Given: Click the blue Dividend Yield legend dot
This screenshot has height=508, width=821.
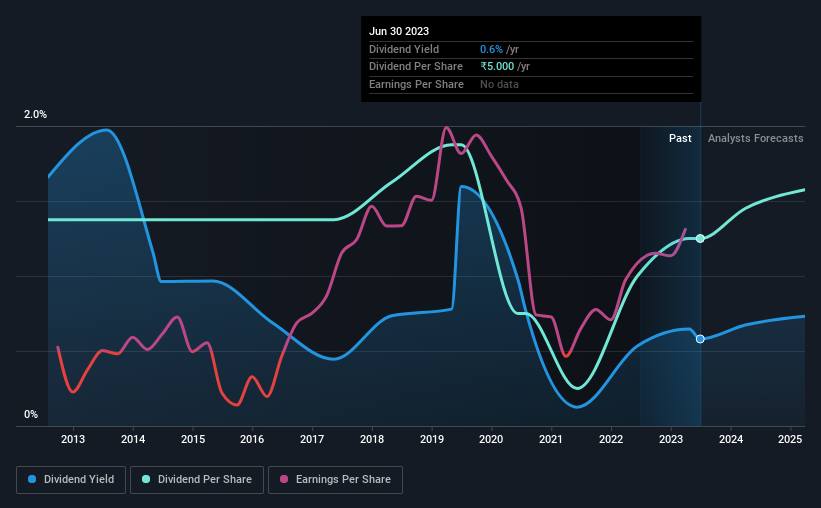Looking at the screenshot, I should [x=32, y=479].
